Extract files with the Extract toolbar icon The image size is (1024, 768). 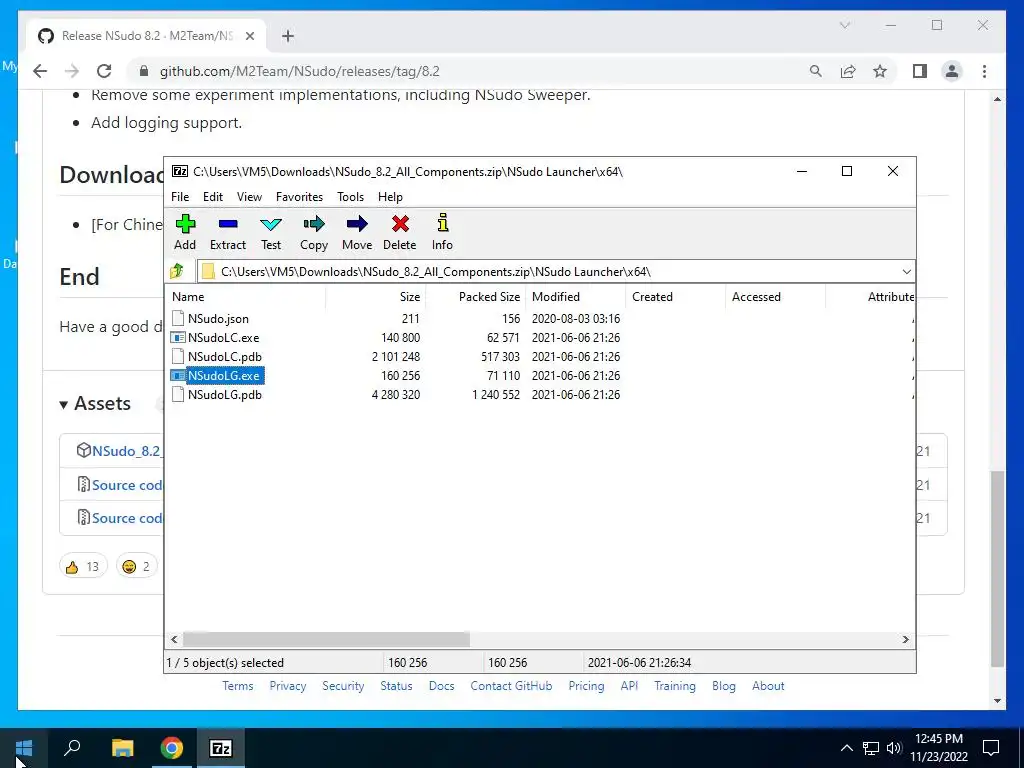pyautogui.click(x=227, y=232)
